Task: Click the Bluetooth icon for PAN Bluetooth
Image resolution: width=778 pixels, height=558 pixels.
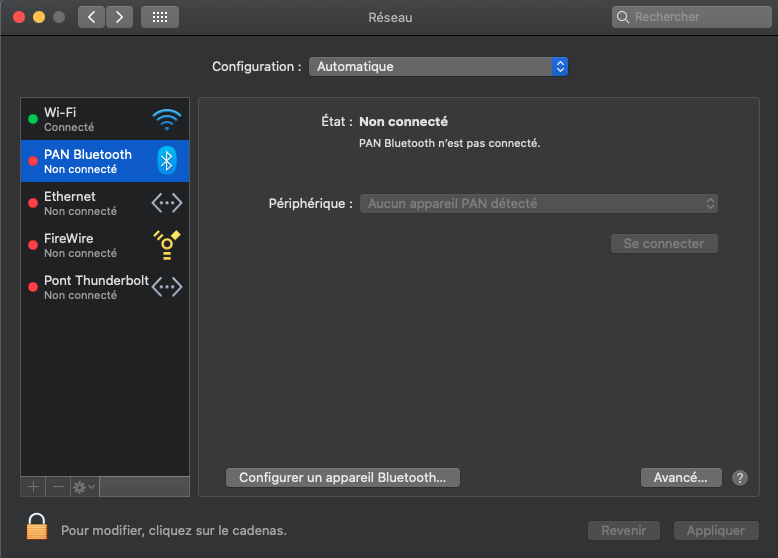Action: [x=167, y=161]
